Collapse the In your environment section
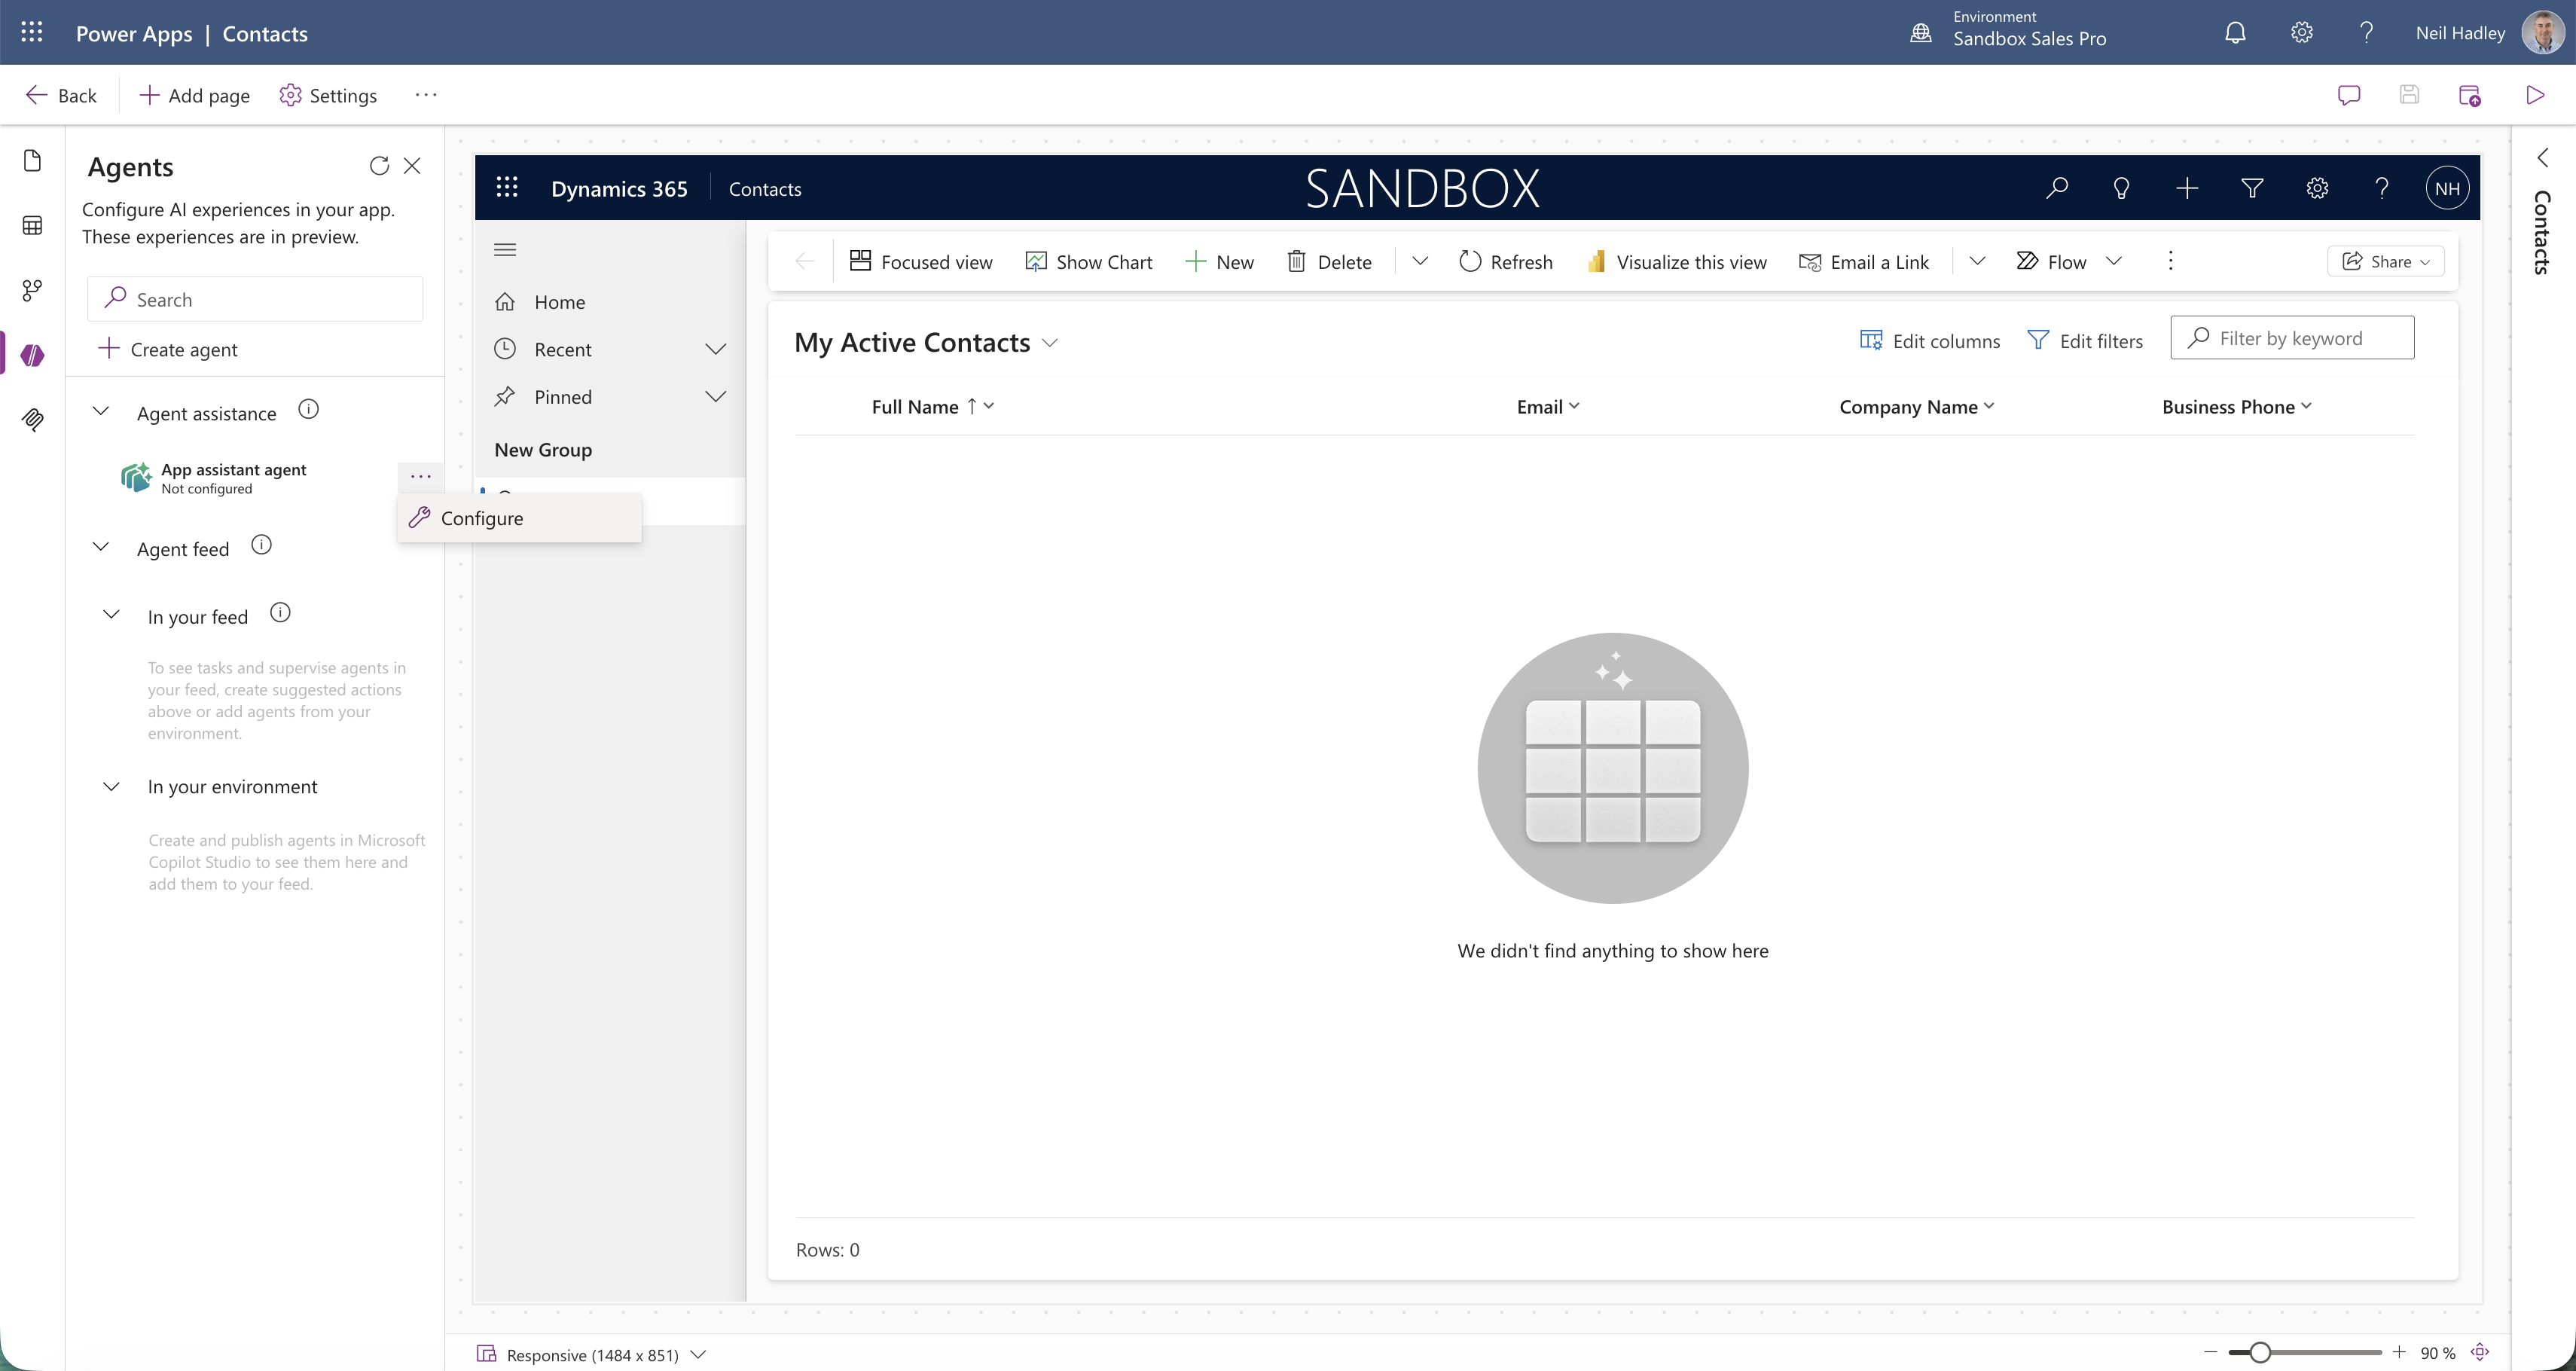The width and height of the screenshot is (2576, 1371). point(112,787)
